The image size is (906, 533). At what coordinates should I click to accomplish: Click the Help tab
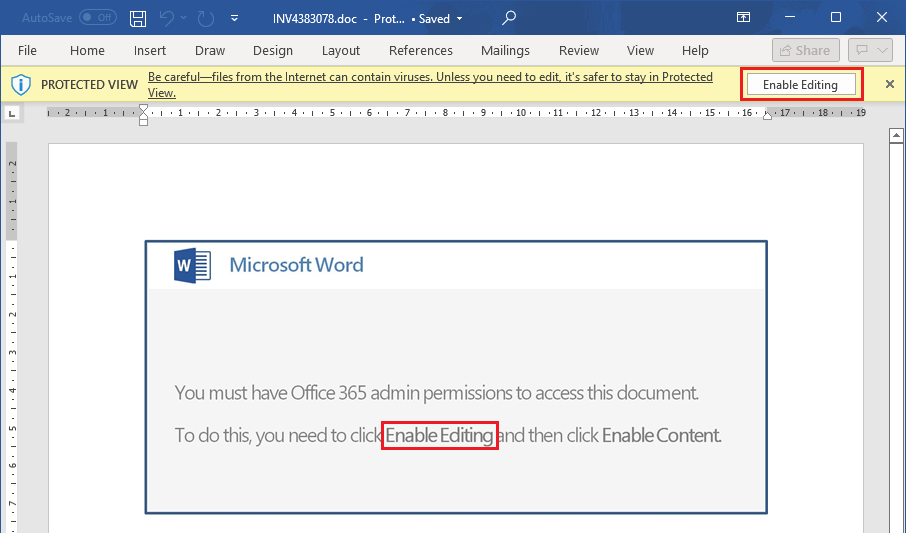[695, 51]
